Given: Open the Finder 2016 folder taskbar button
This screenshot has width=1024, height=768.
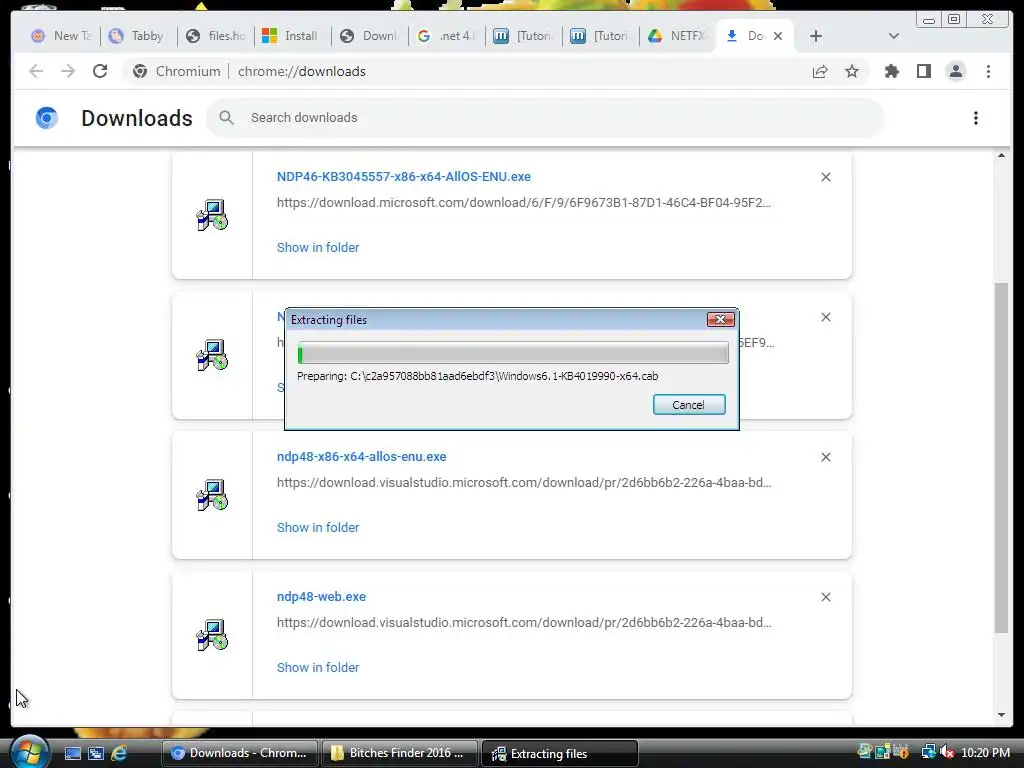Looking at the screenshot, I should tap(399, 753).
